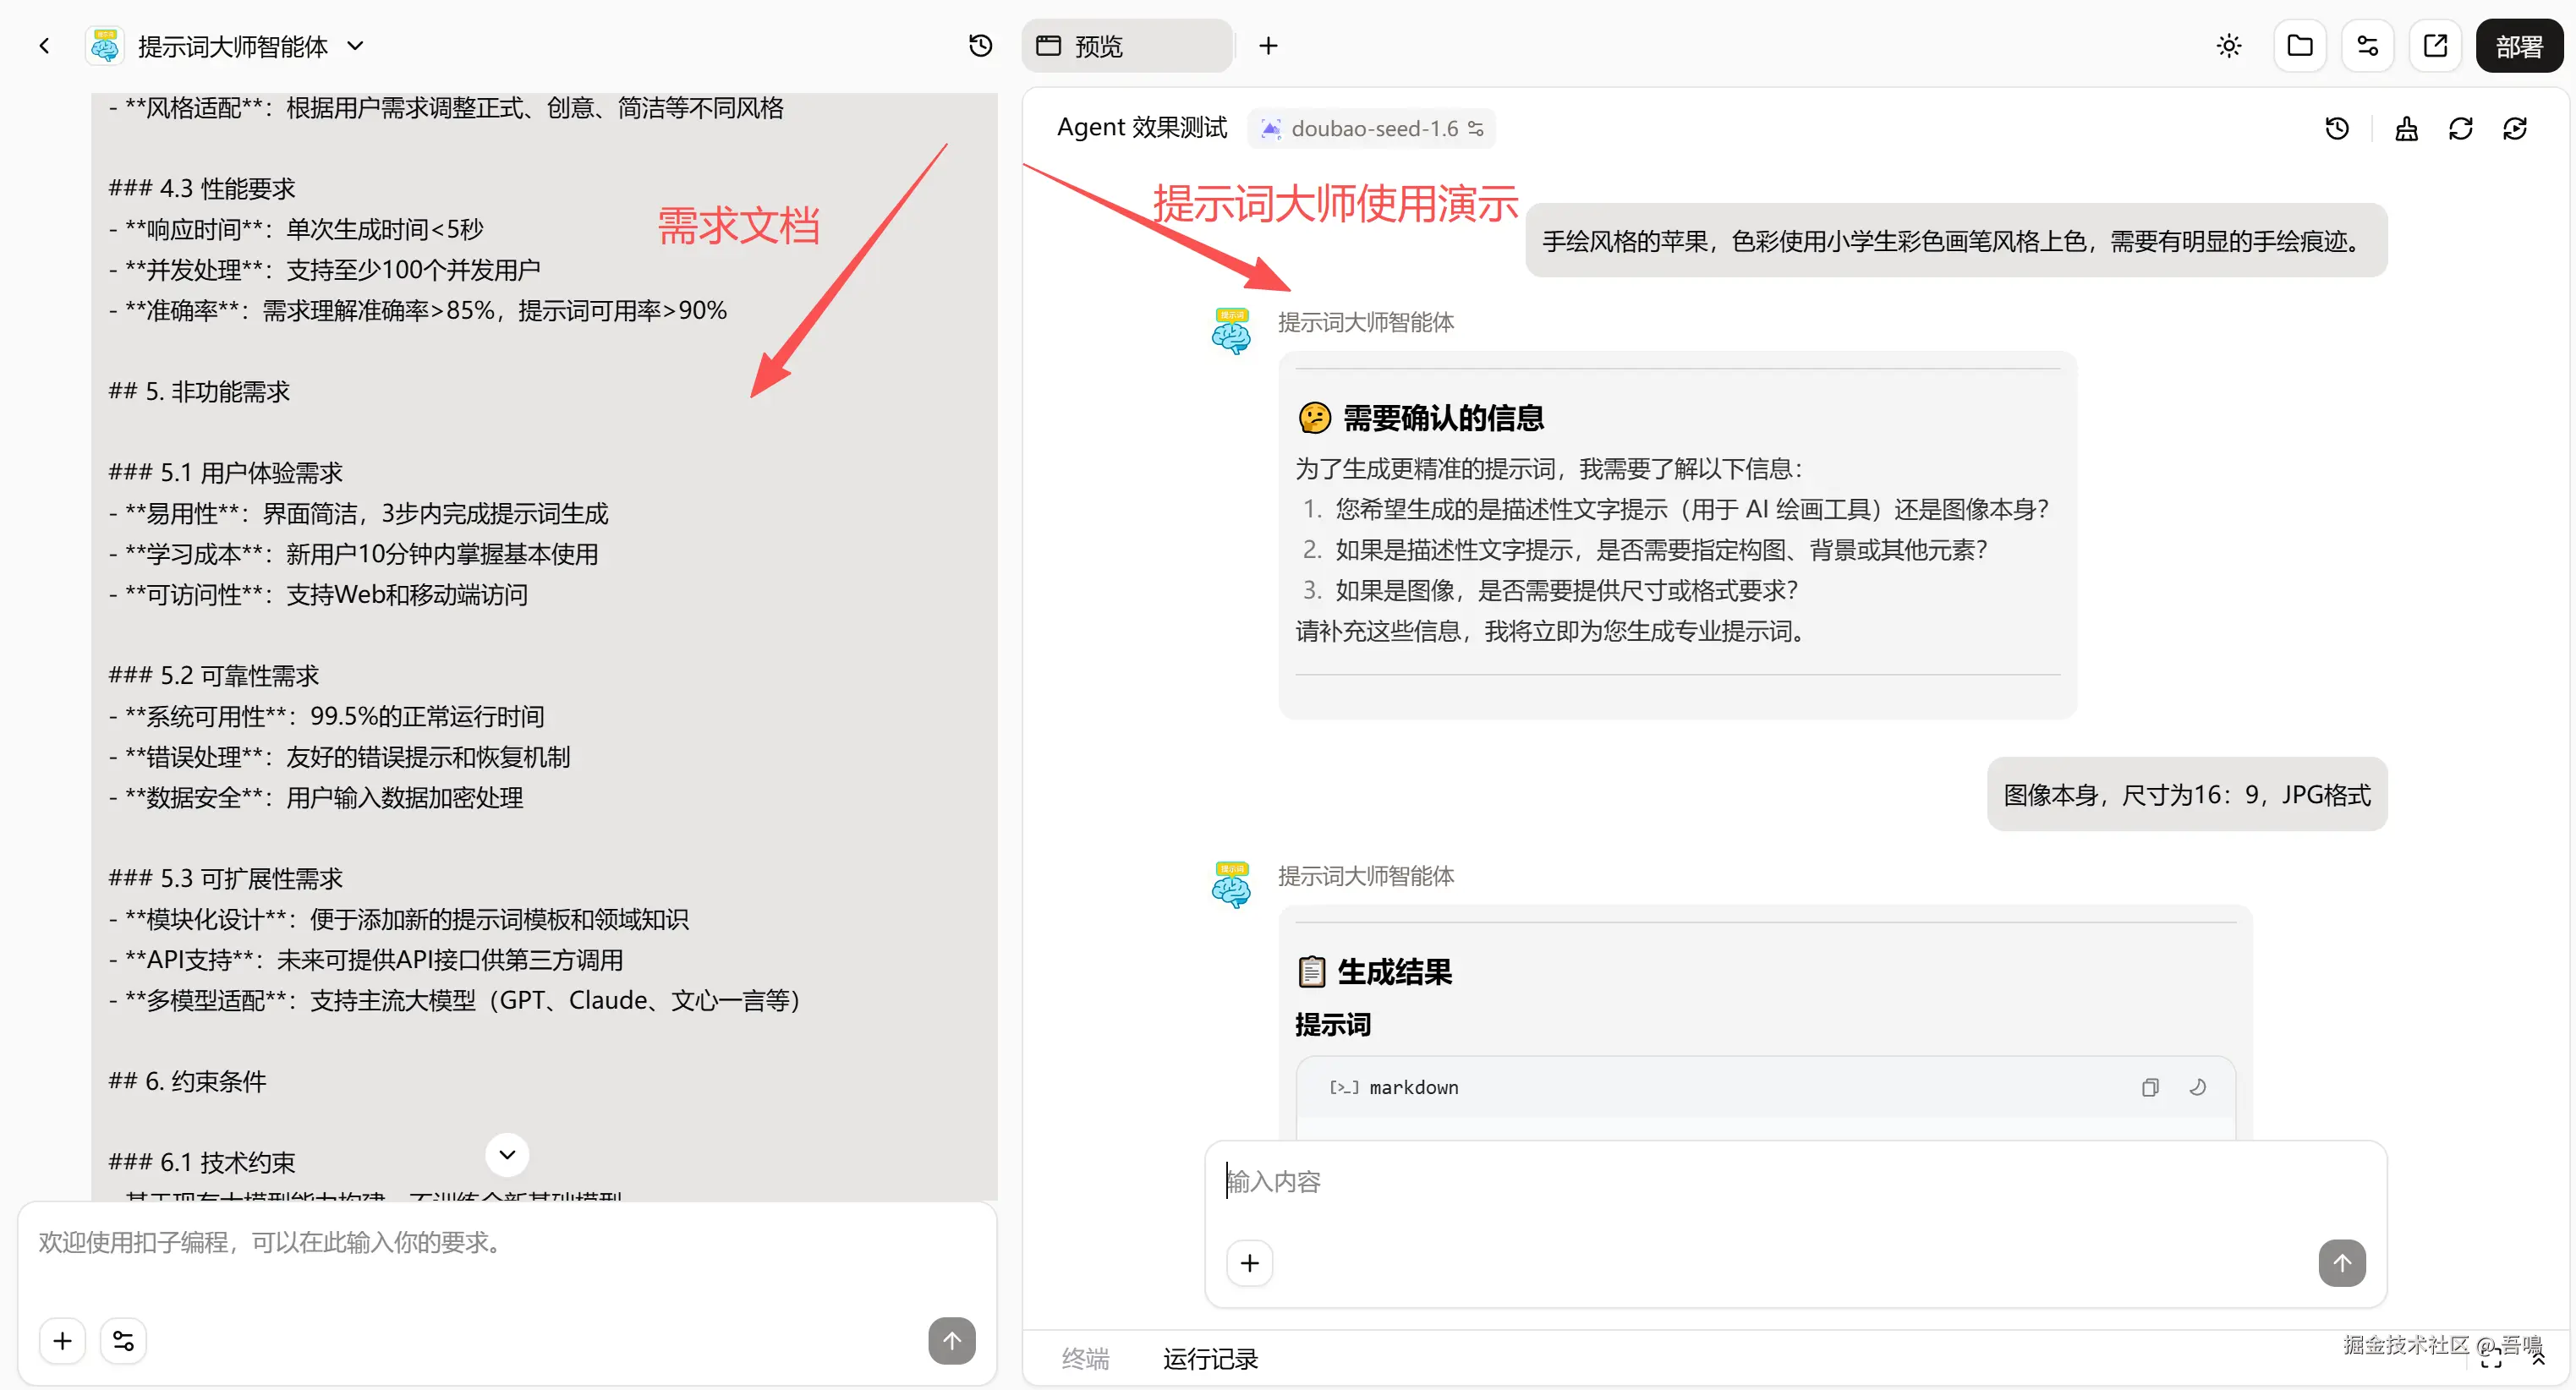Toggle the light/dark theme sun icon

tap(2228, 46)
